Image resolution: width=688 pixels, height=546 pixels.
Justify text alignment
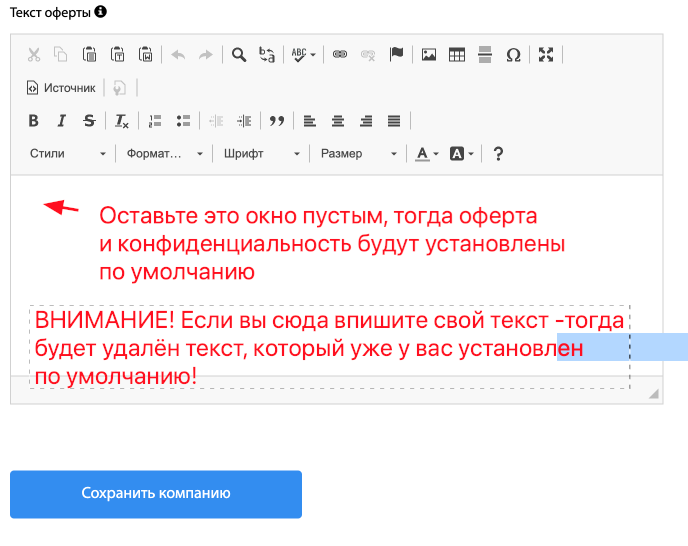394,121
